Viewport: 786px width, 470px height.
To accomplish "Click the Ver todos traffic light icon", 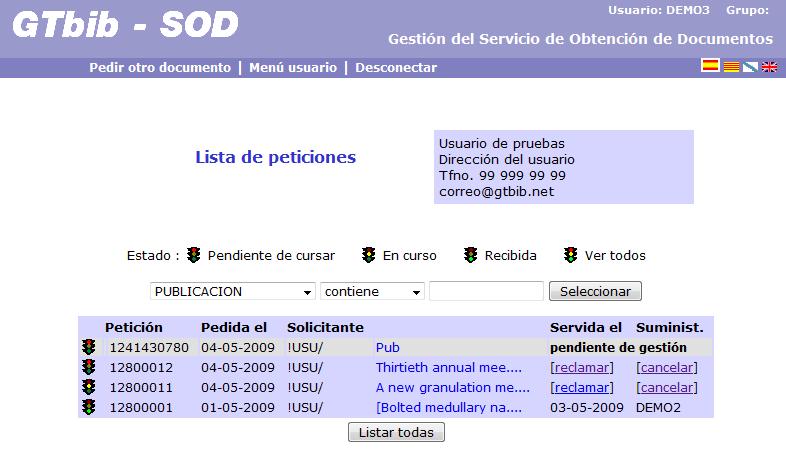I will [570, 255].
